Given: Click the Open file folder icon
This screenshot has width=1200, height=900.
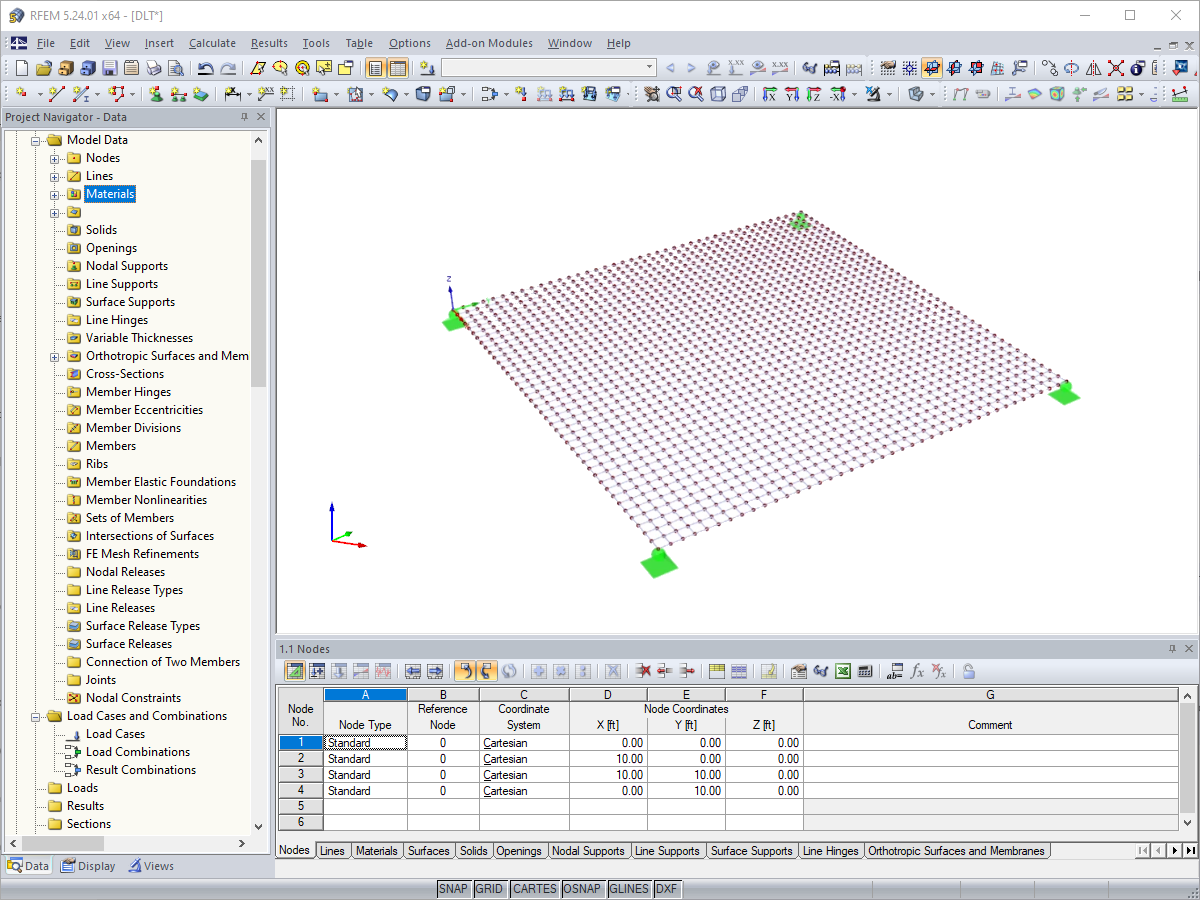Looking at the screenshot, I should point(43,69).
